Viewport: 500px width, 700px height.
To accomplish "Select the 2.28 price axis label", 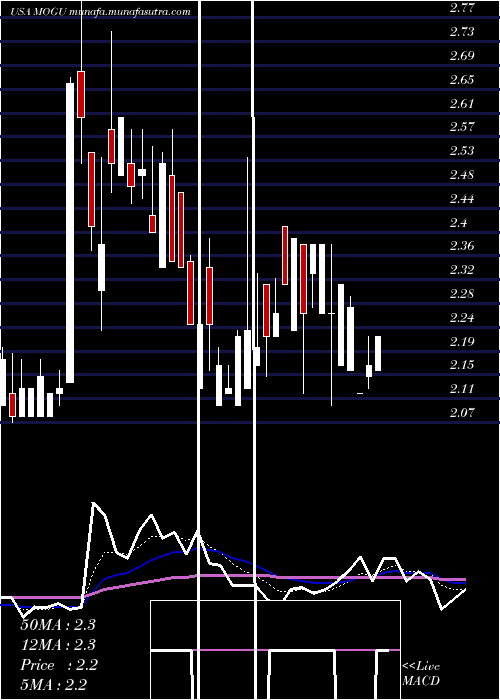I will 462,294.
